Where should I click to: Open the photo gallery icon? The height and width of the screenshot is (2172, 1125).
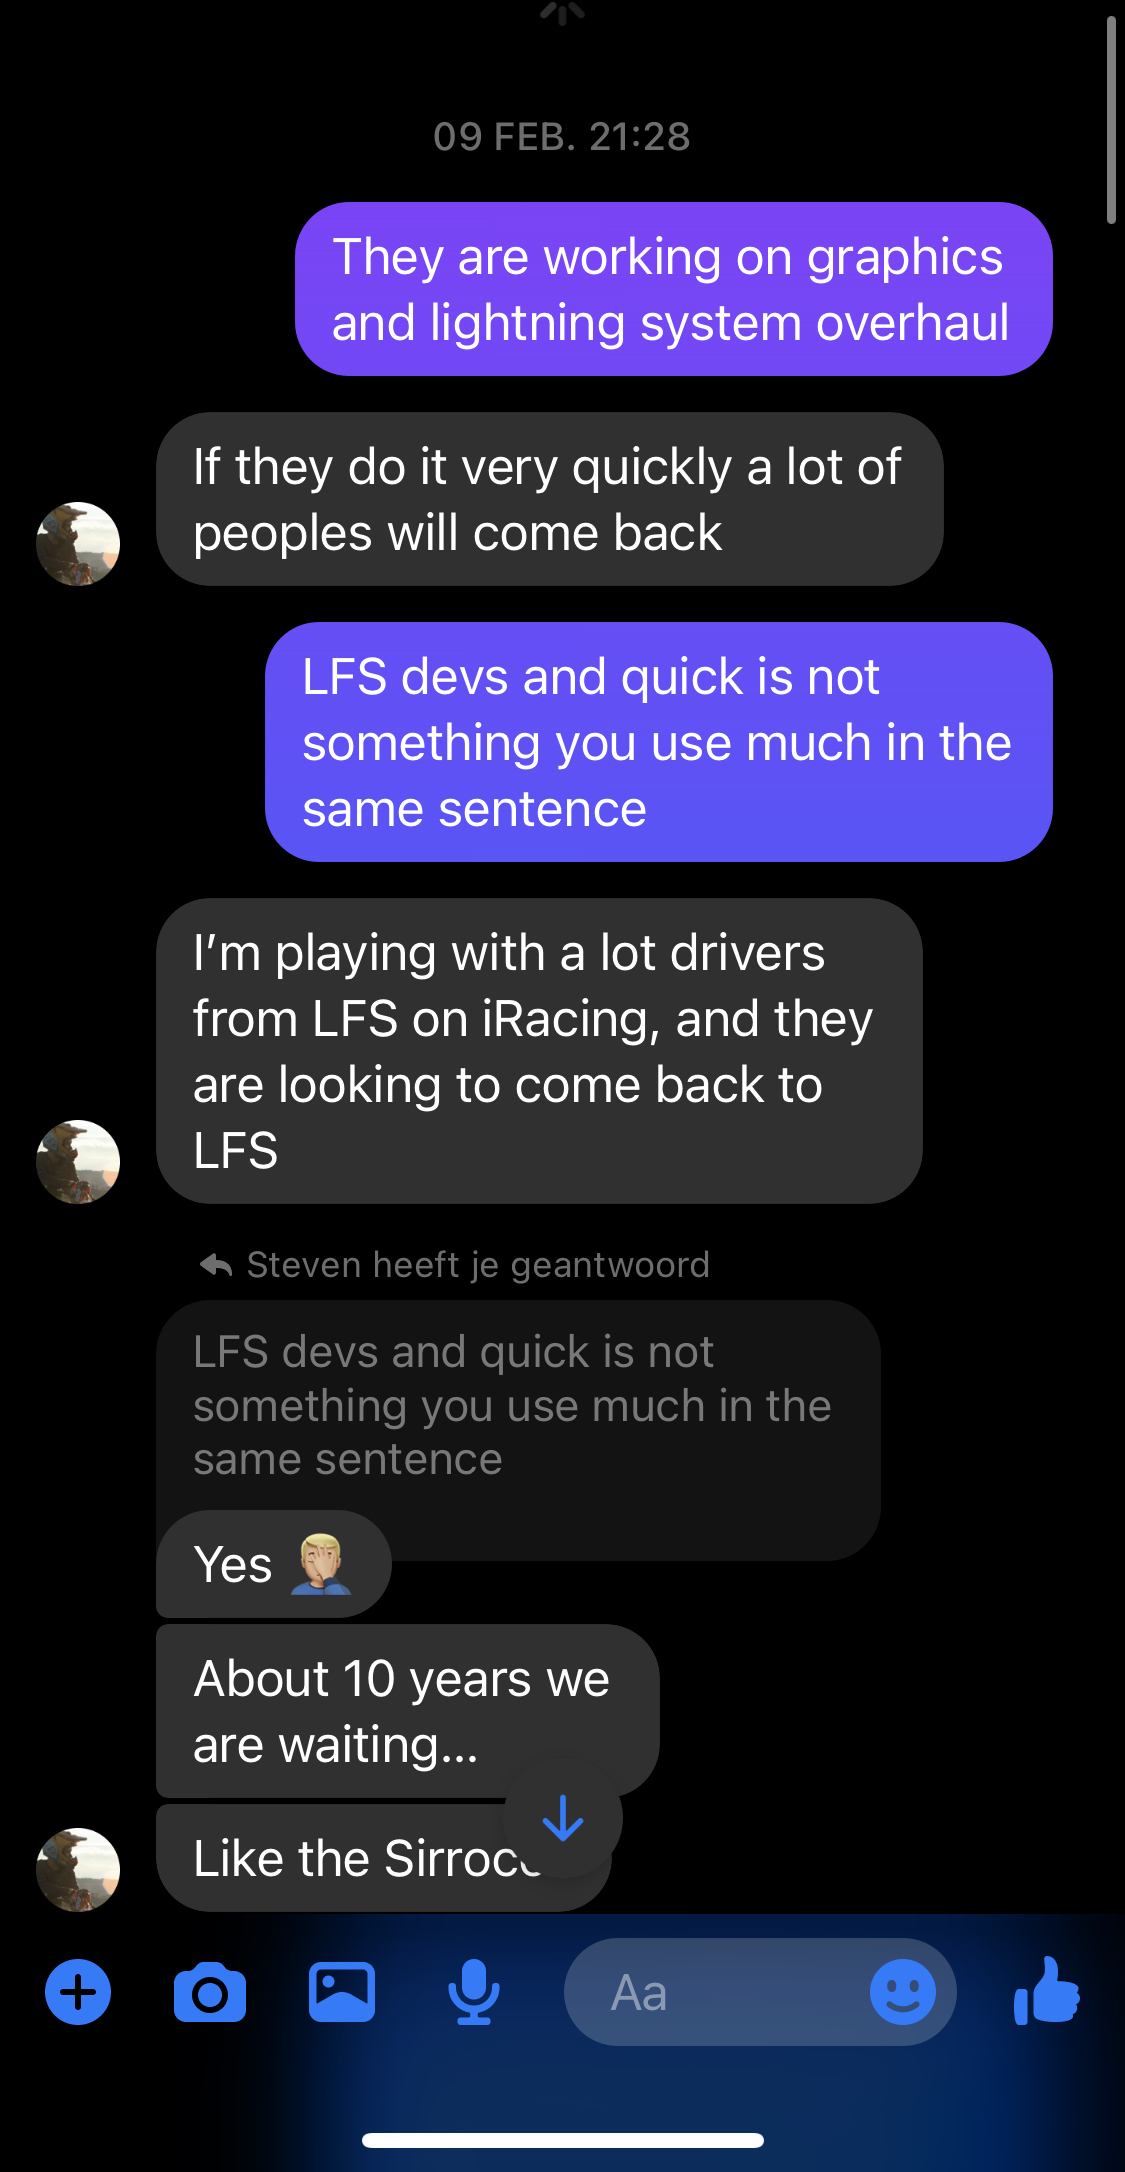pos(342,1992)
